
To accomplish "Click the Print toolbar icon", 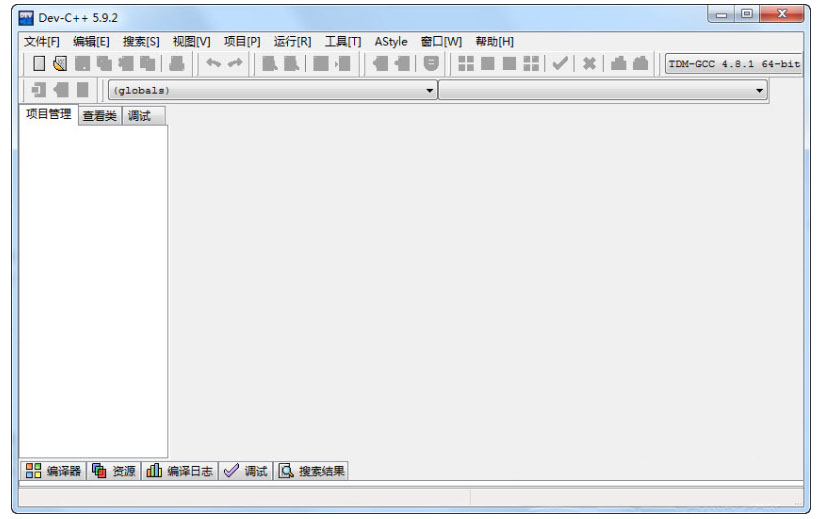I will click(x=177, y=64).
